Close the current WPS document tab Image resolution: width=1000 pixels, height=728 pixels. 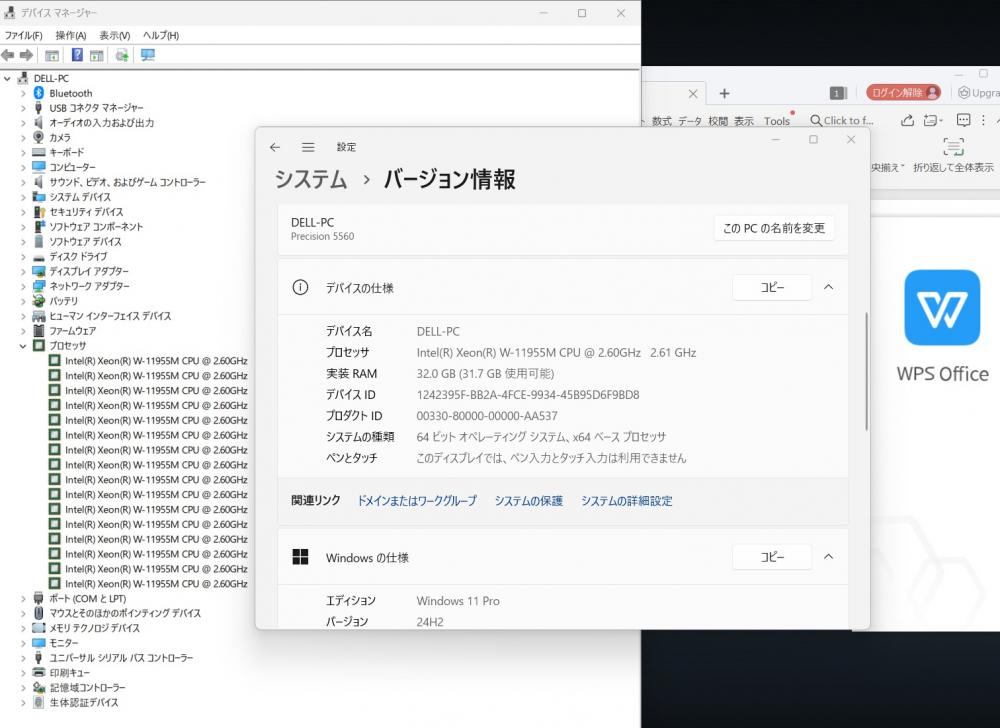pyautogui.click(x=693, y=94)
